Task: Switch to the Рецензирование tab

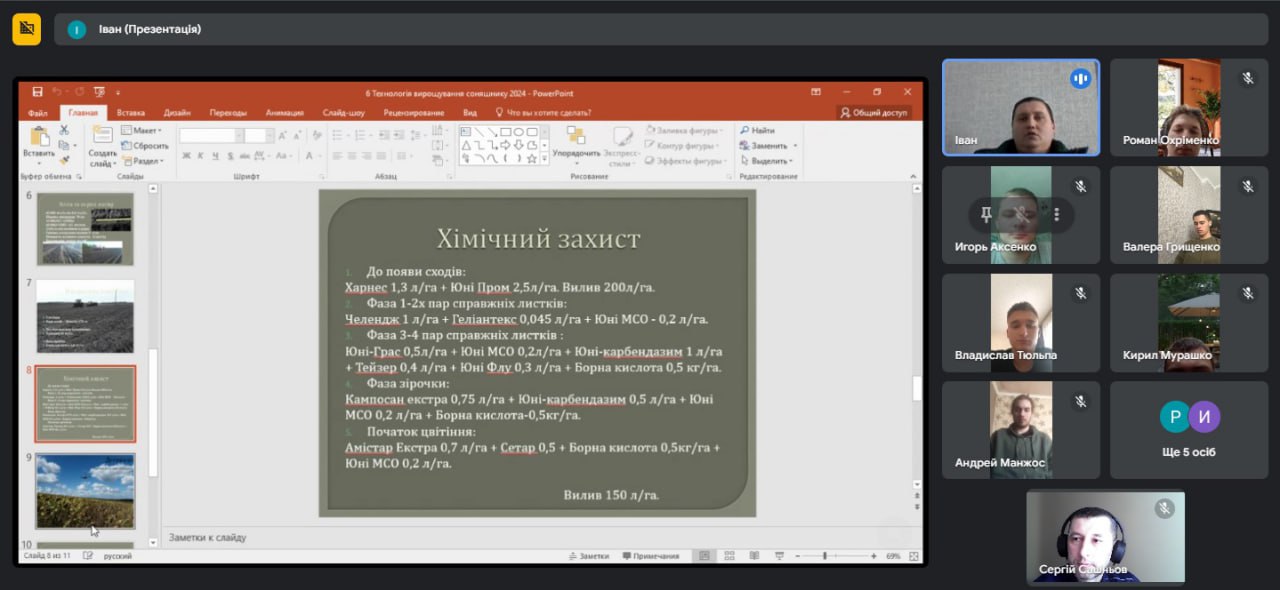Action: [413, 113]
